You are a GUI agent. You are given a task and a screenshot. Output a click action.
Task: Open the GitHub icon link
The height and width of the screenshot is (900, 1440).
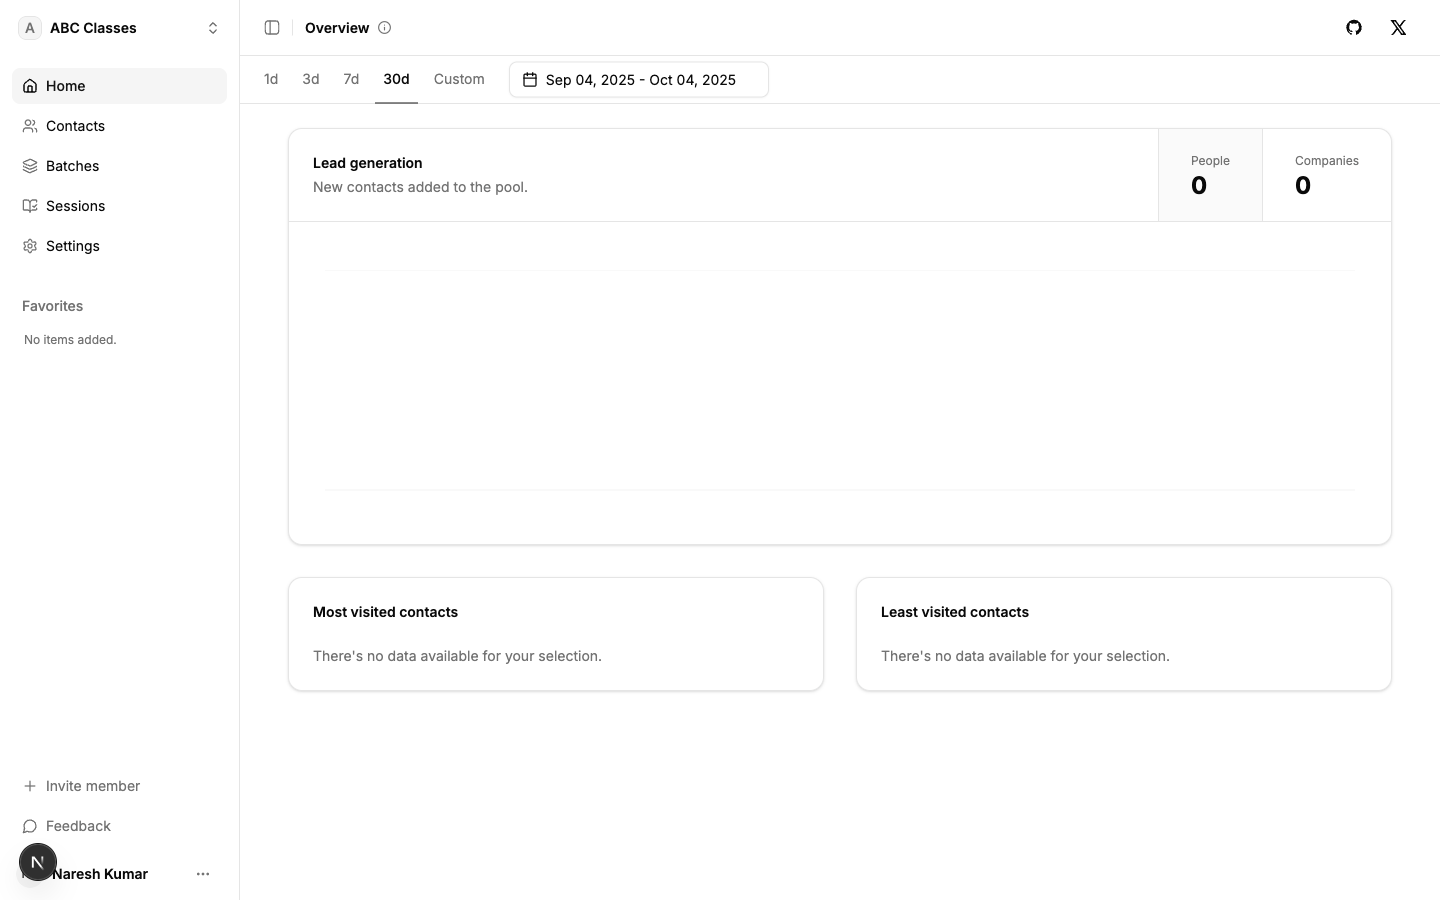tap(1354, 28)
